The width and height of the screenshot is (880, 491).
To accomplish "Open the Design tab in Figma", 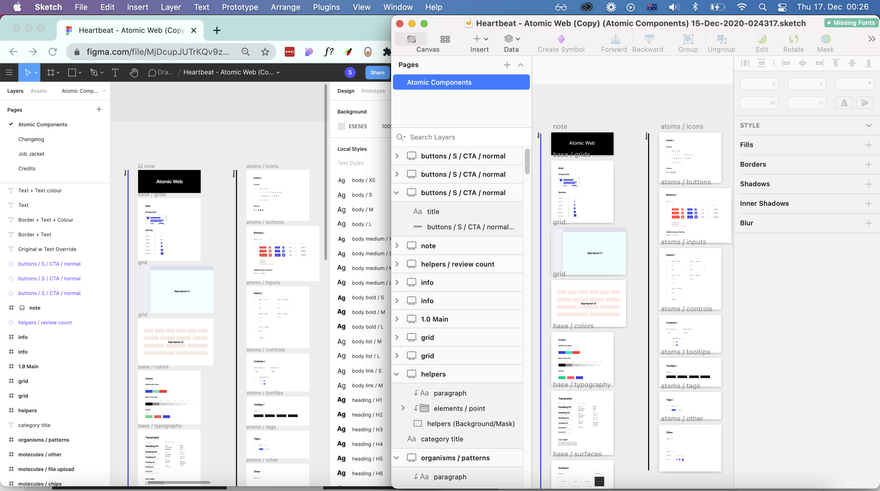I will [346, 91].
